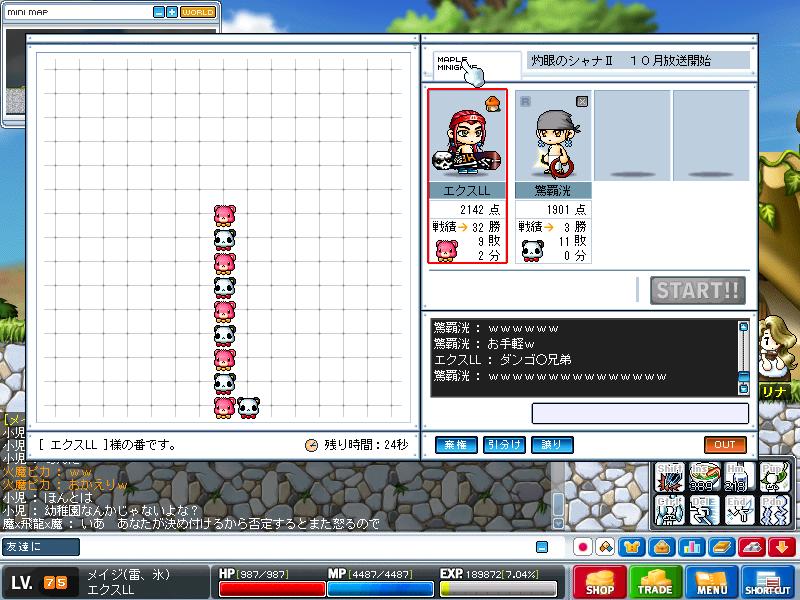
Task: Open the TRADE button
Action: point(655,582)
